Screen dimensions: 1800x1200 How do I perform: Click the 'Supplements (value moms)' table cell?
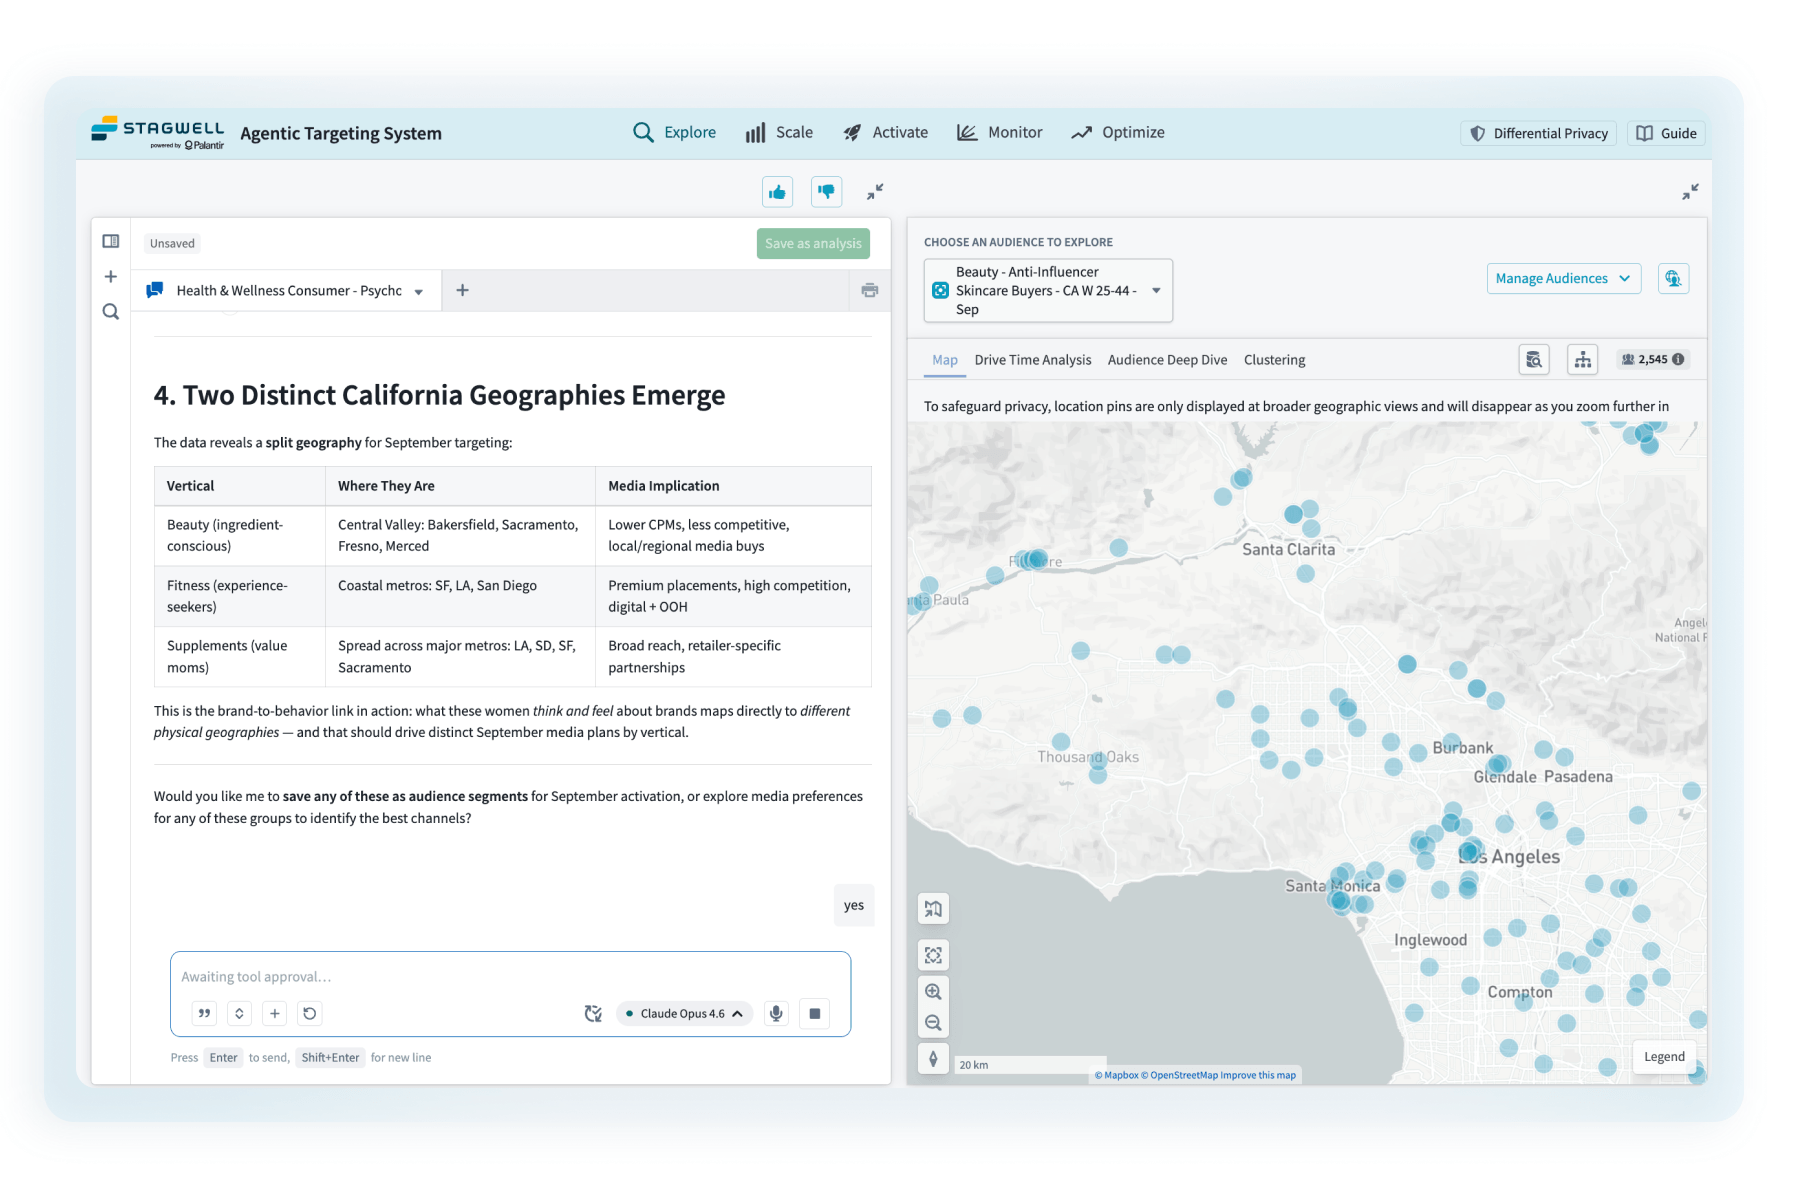point(239,657)
